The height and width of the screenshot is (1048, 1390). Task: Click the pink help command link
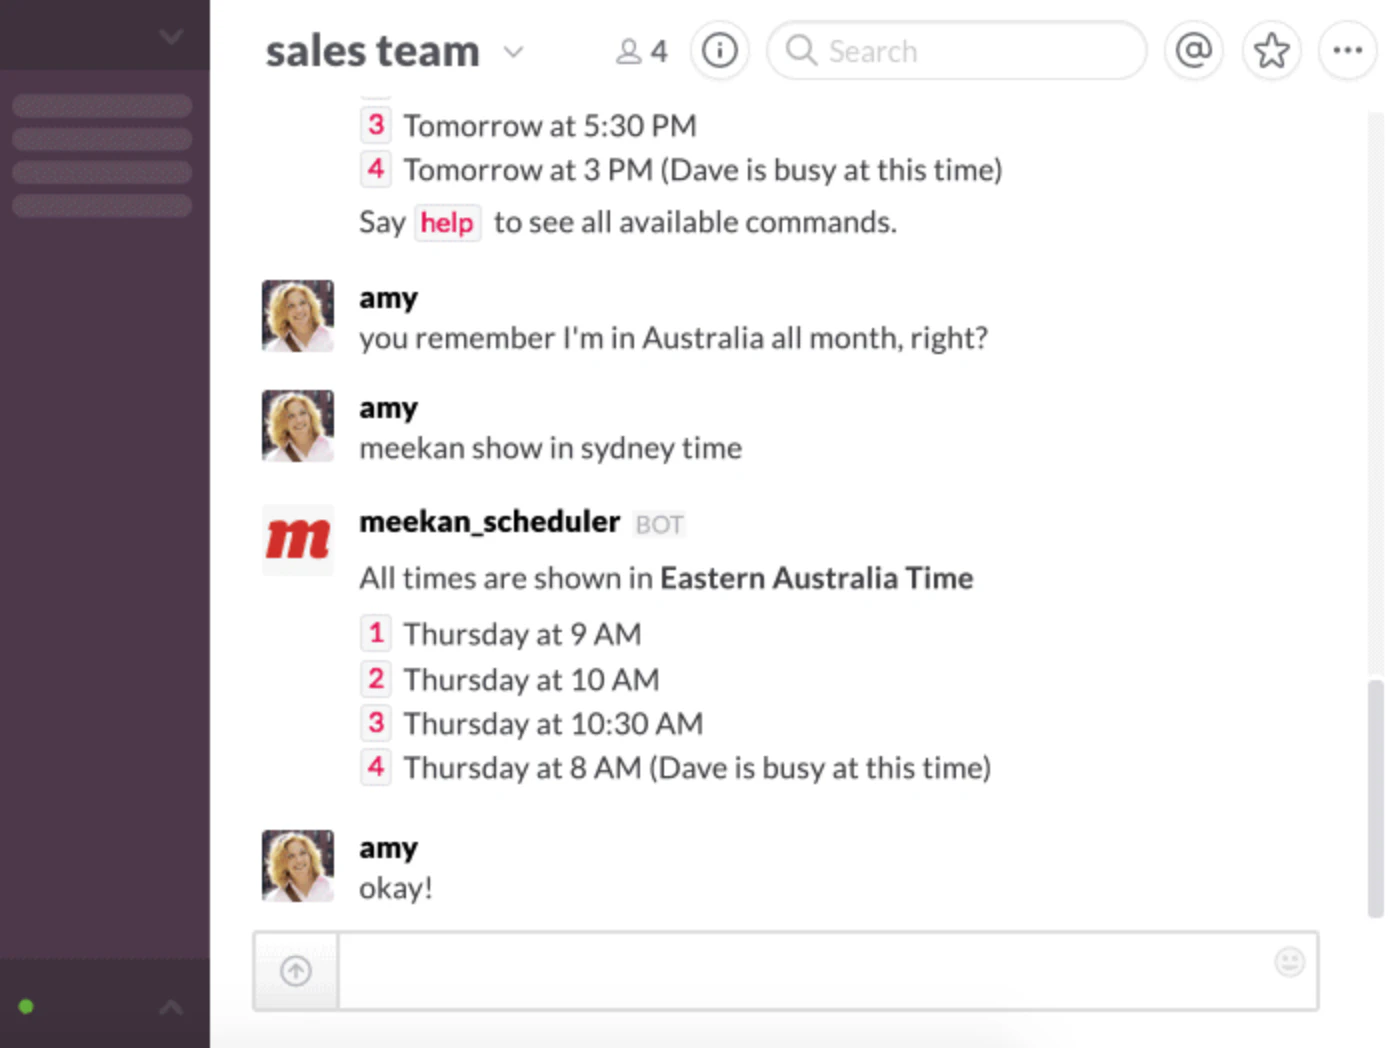click(x=446, y=222)
